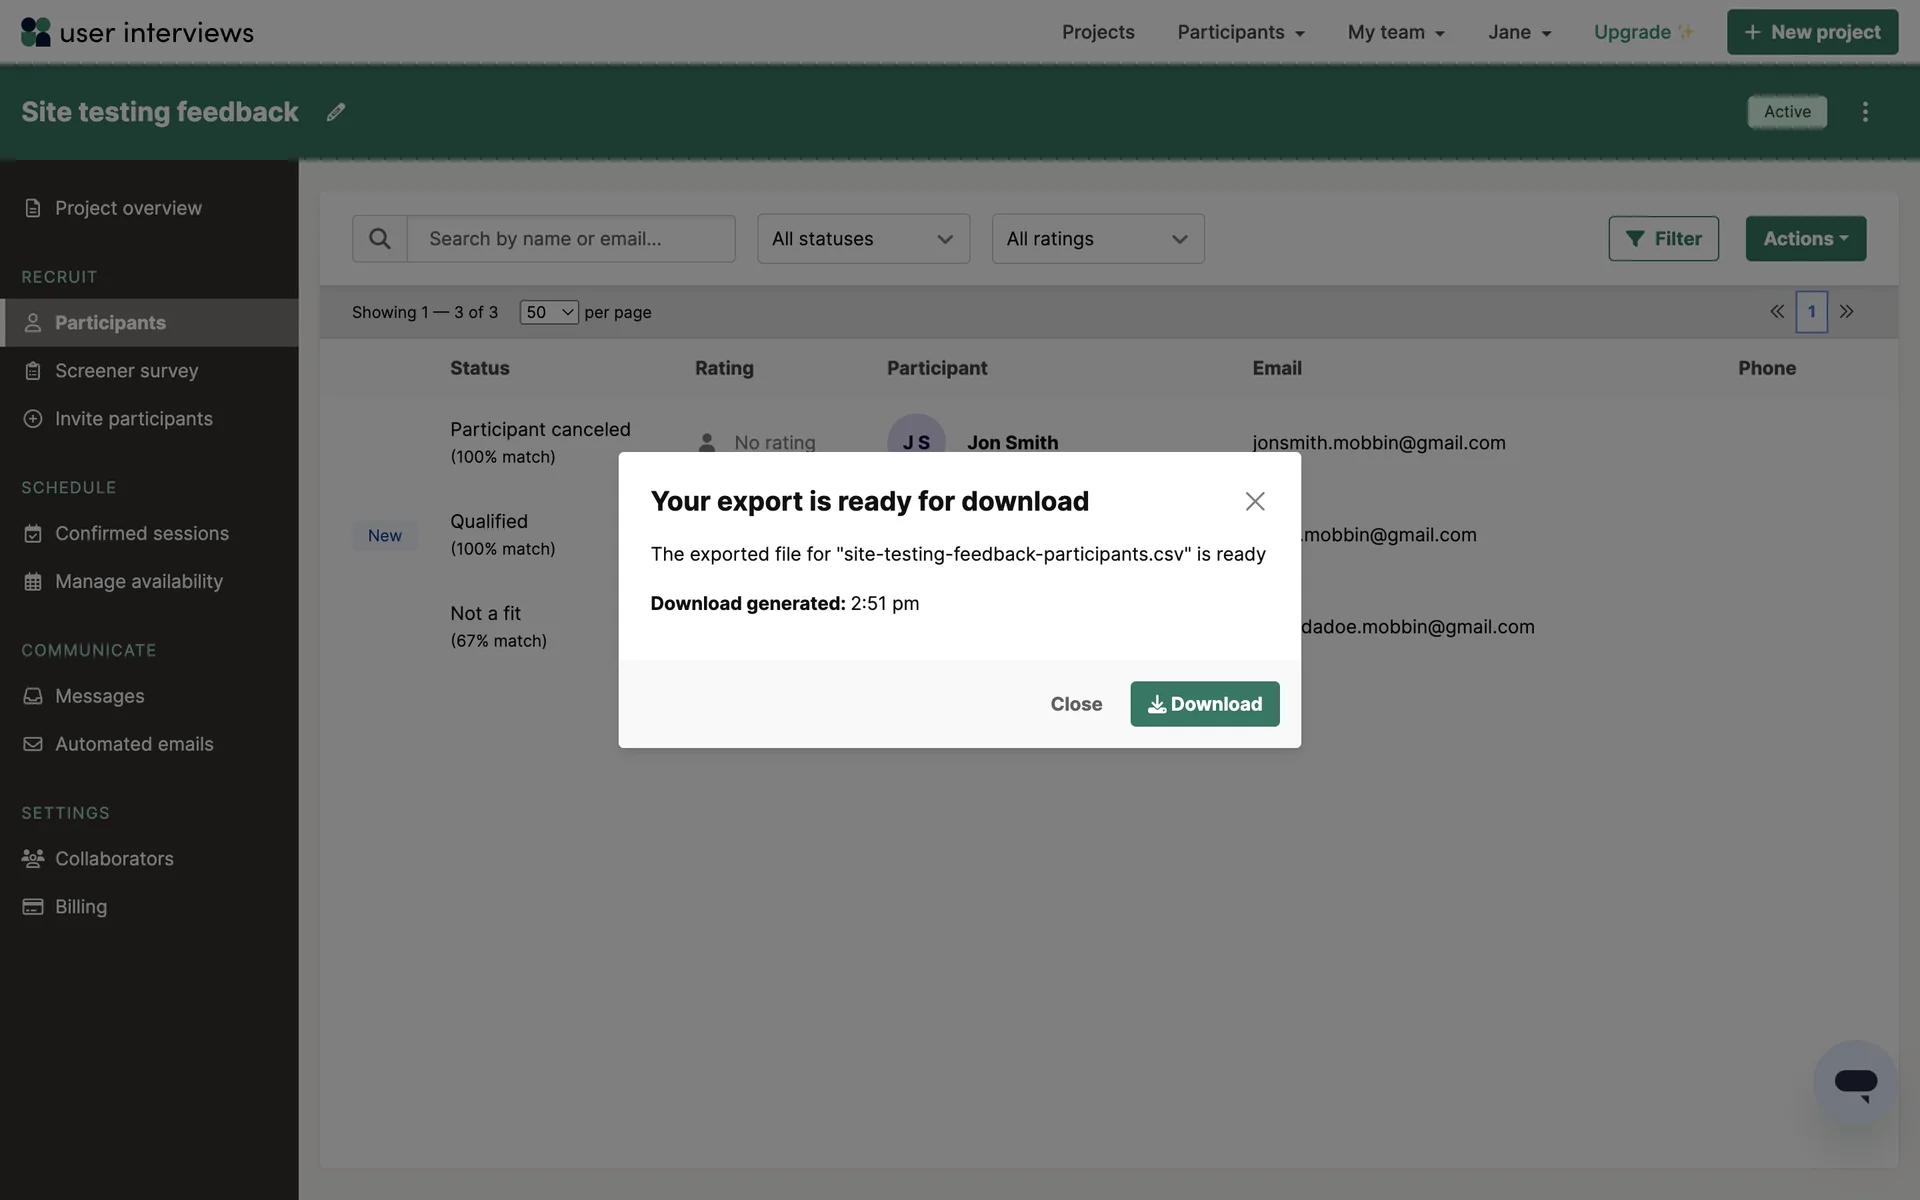Screen dimensions: 1920x1200
Task: Open the Actions dropdown button
Action: pos(1805,239)
